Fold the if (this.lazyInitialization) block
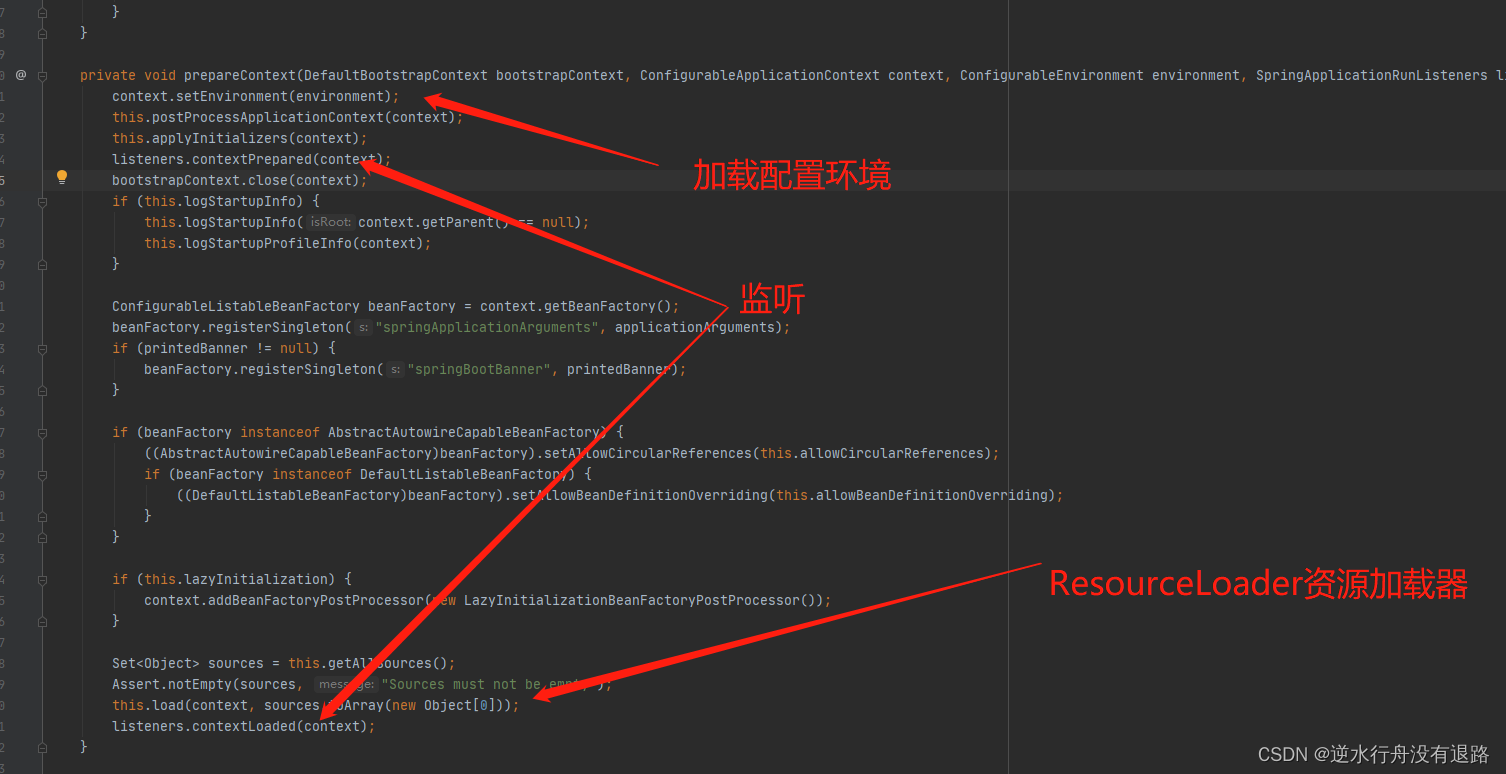The height and width of the screenshot is (774, 1506). click(x=42, y=579)
